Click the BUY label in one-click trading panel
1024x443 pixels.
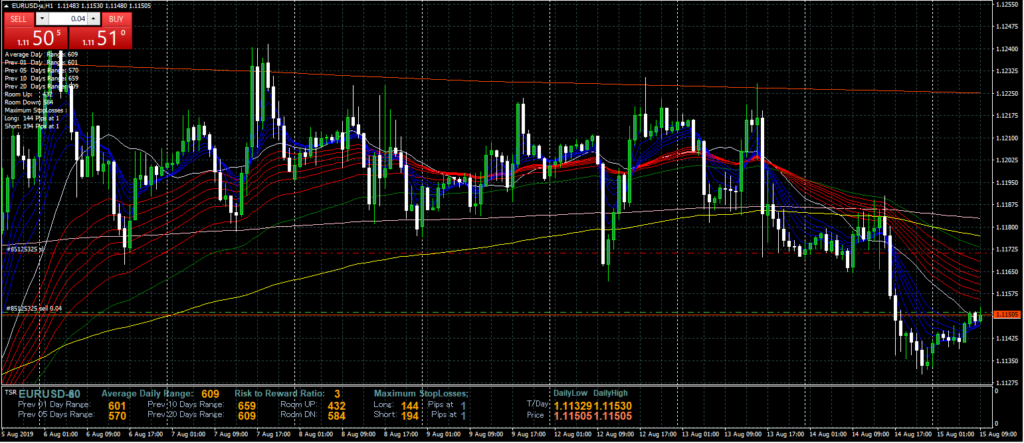(116, 19)
